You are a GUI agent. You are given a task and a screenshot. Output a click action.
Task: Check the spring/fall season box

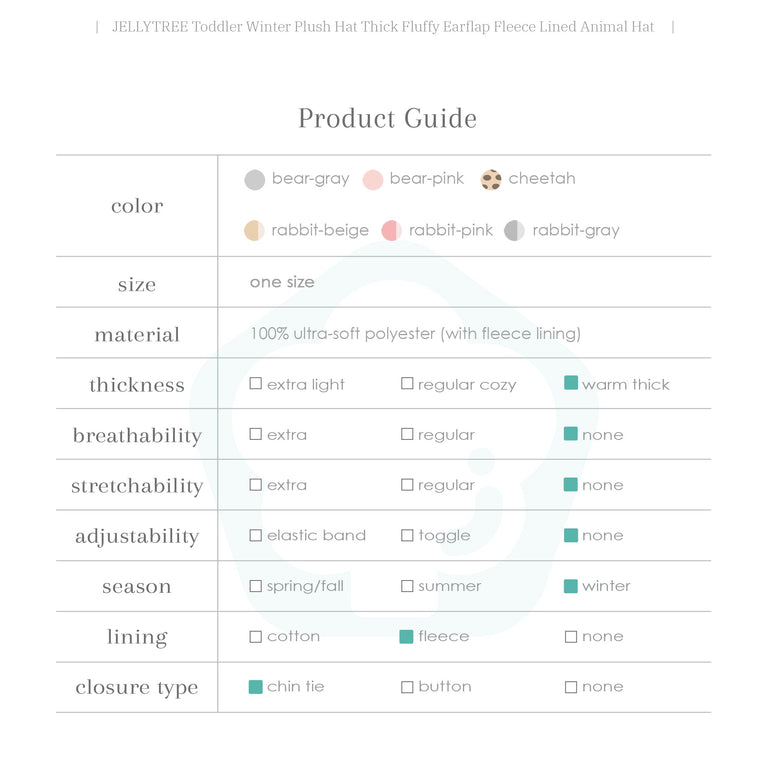click(256, 586)
